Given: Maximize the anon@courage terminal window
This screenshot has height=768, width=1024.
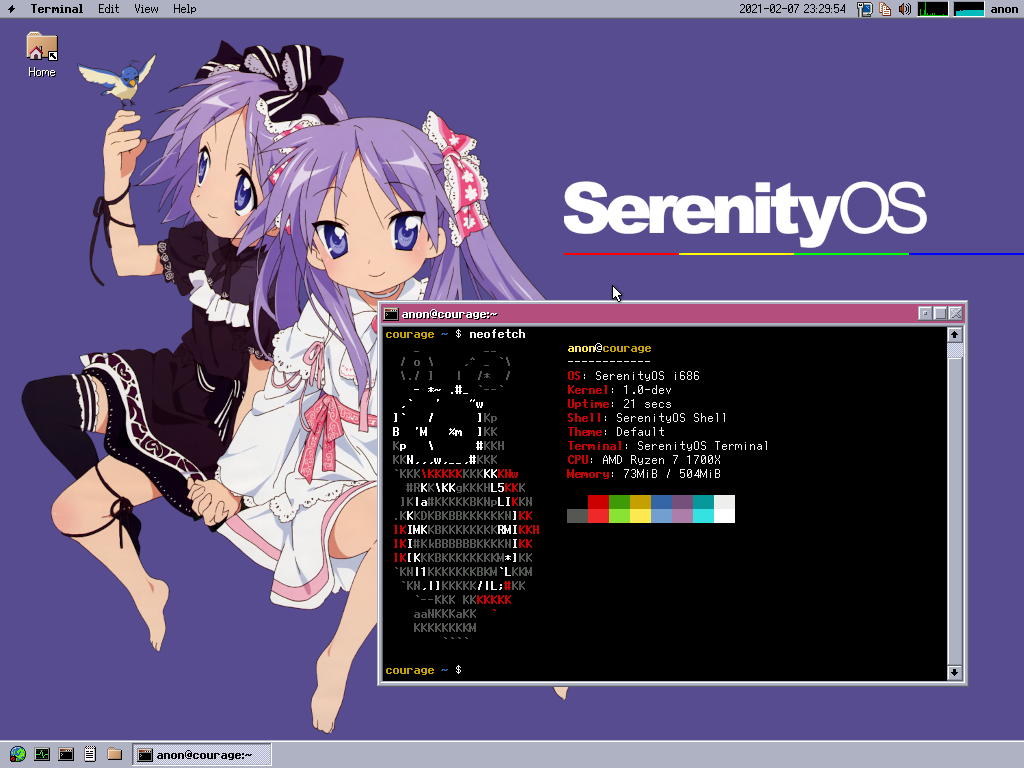Looking at the screenshot, I should tap(940, 313).
